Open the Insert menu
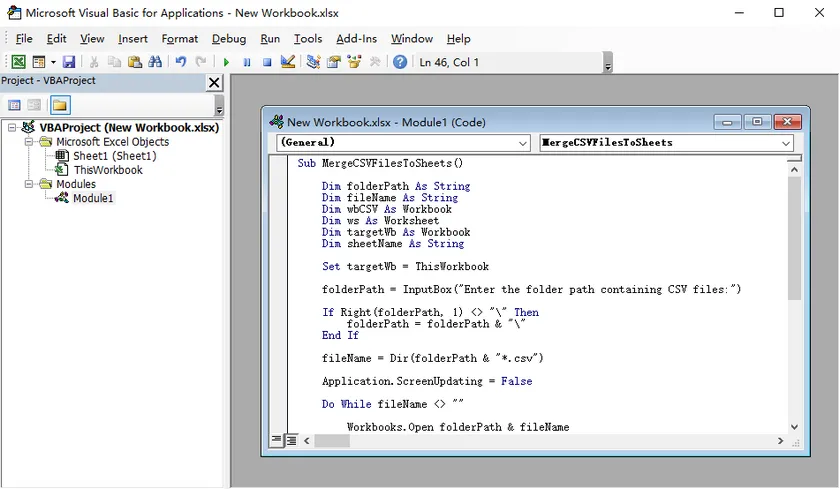This screenshot has width=840, height=489. pyautogui.click(x=133, y=39)
